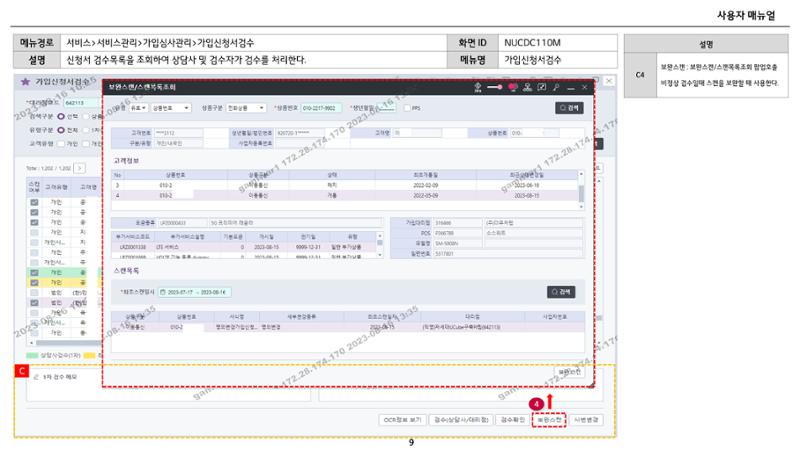Screen dimensions: 800x450
Task: Click the 검수확인 button
Action: [x=513, y=420]
